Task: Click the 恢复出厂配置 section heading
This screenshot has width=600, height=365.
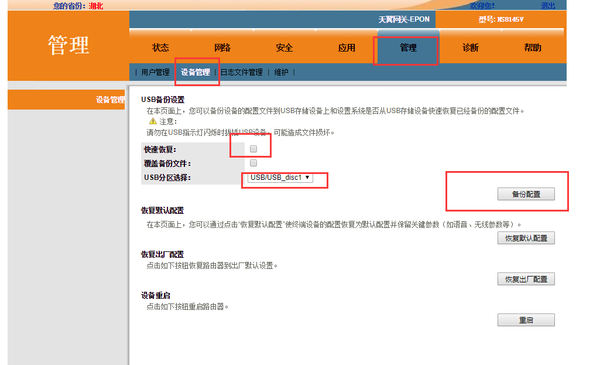Action: point(162,254)
